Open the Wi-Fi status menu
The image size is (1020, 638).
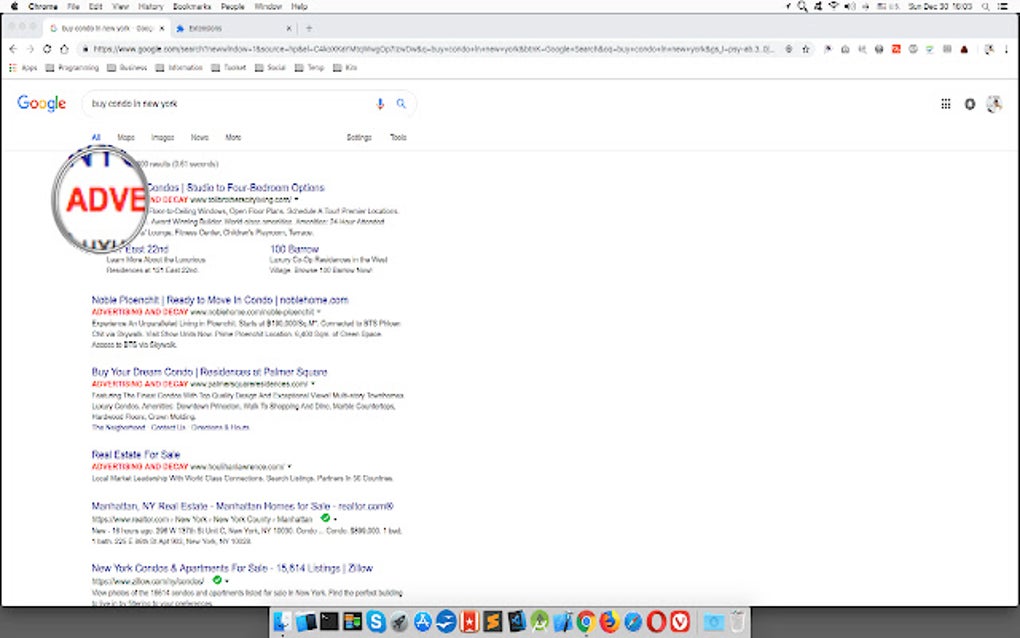833,7
